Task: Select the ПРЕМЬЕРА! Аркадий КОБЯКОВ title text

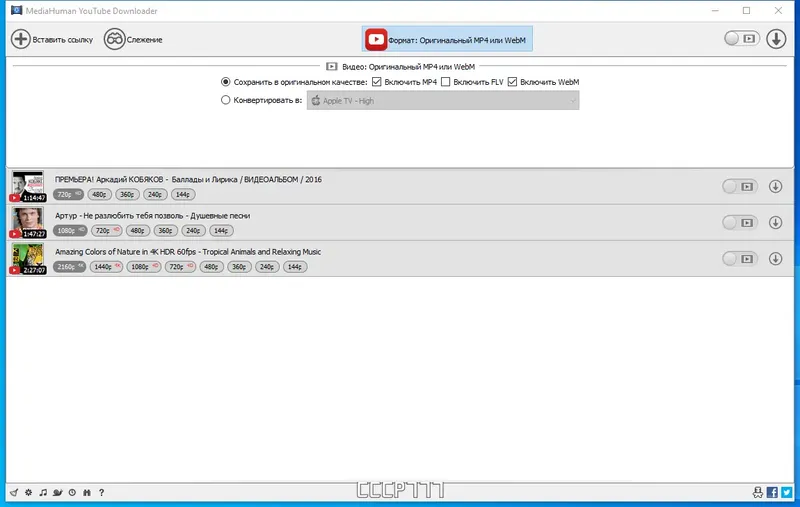Action: tap(188, 180)
